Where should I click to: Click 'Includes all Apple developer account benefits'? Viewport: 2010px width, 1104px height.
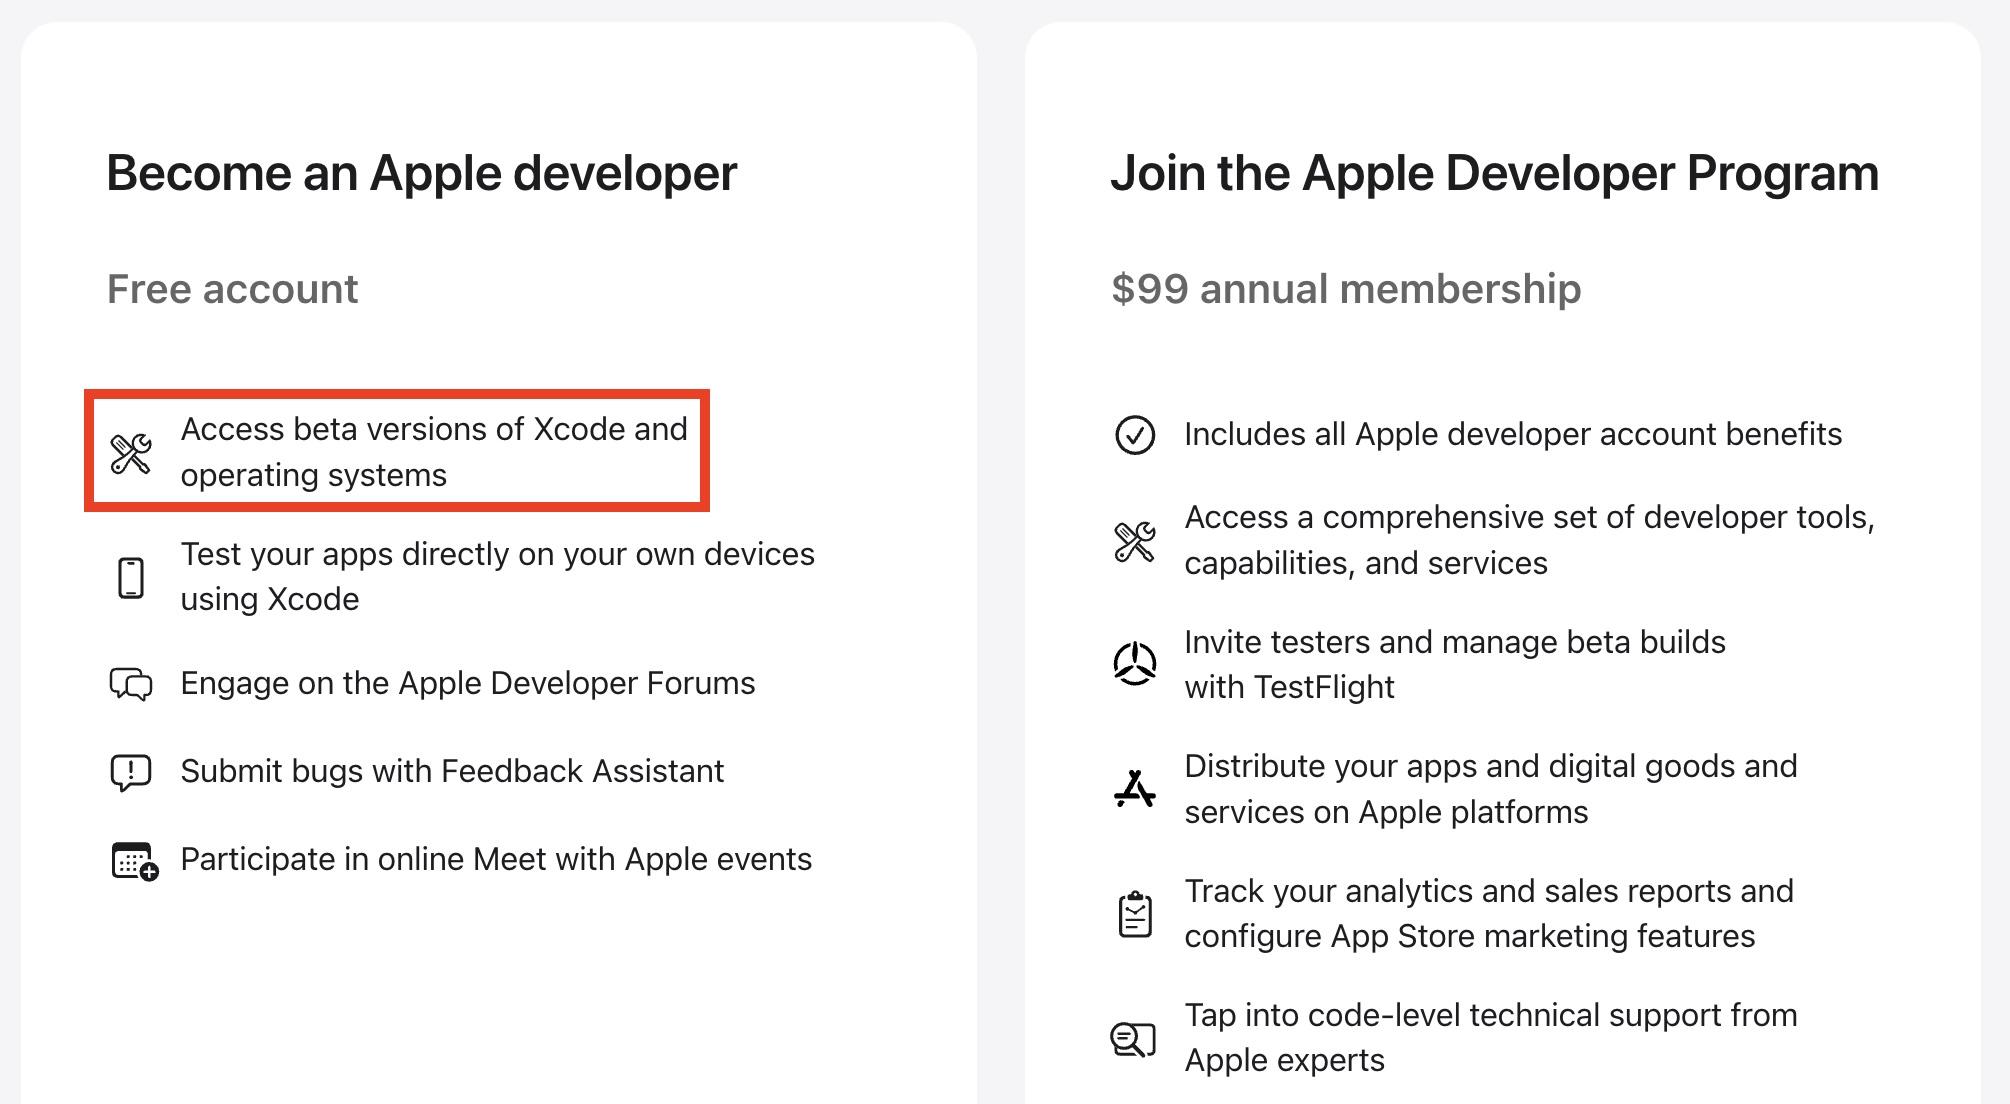point(1513,434)
